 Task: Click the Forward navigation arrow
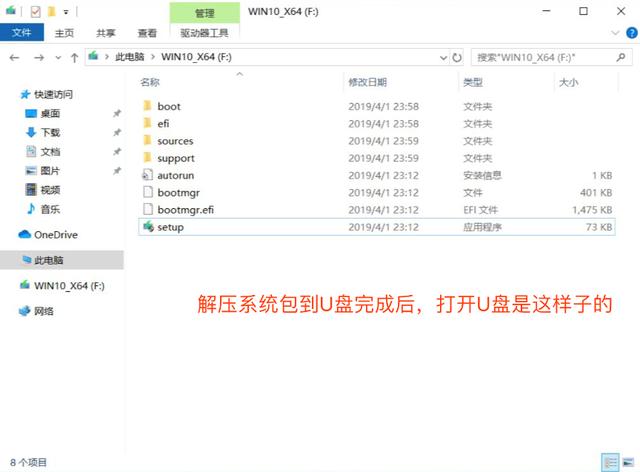click(39, 58)
